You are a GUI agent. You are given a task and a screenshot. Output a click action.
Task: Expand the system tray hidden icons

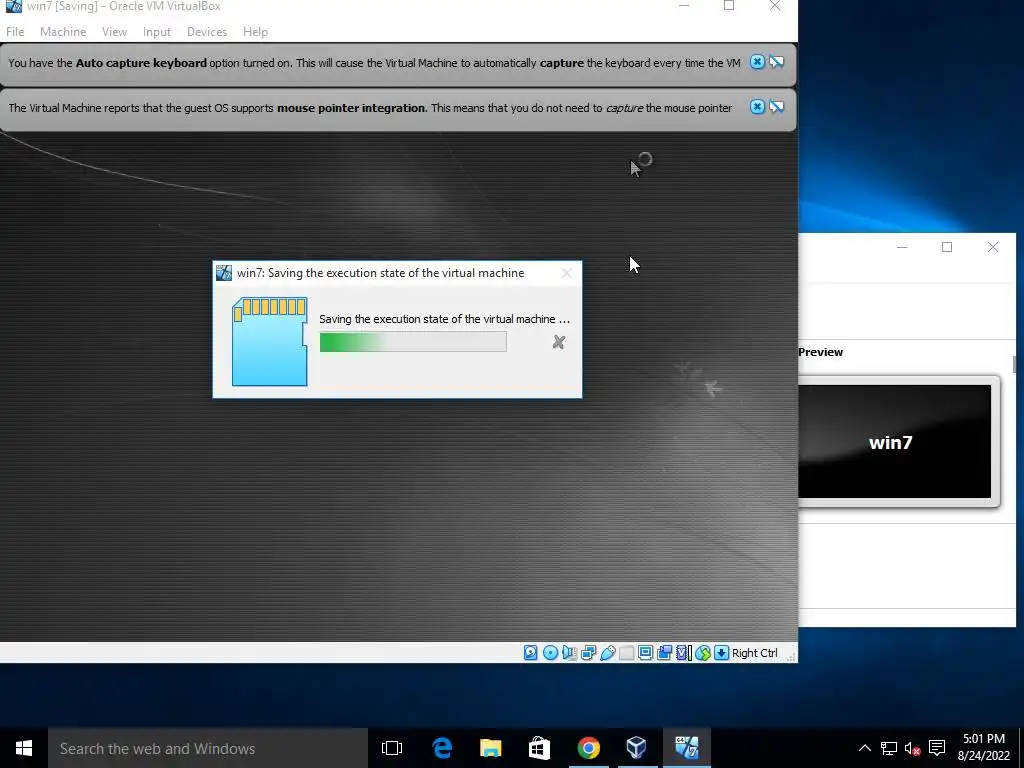click(x=864, y=748)
